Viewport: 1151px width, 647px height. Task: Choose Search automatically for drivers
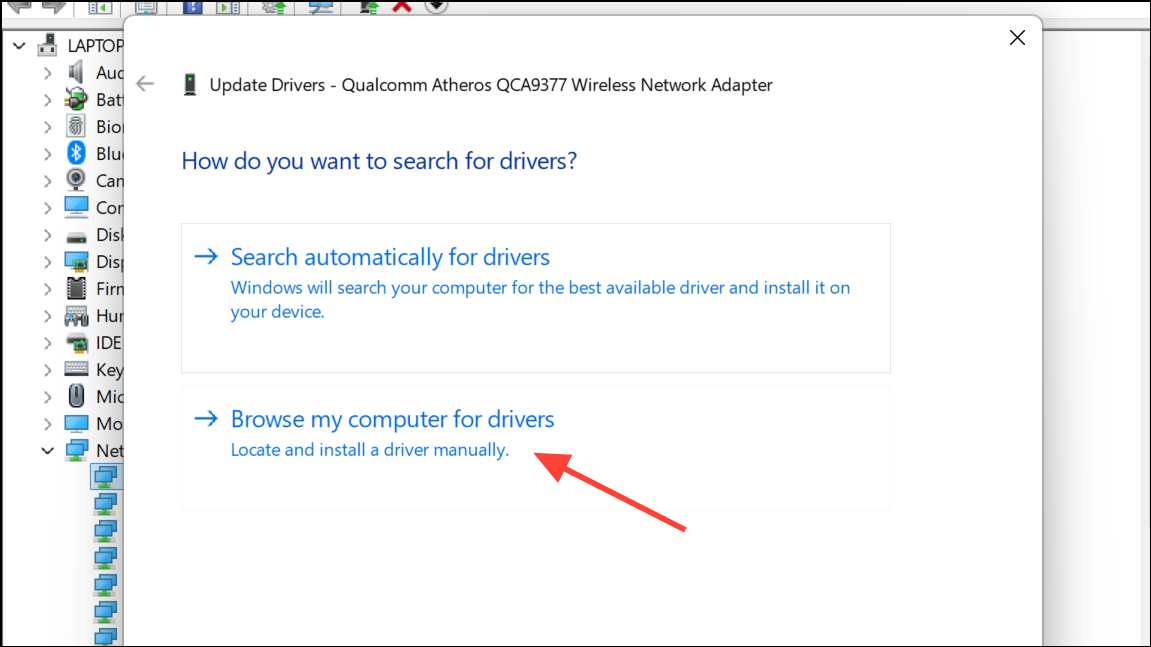(x=390, y=257)
